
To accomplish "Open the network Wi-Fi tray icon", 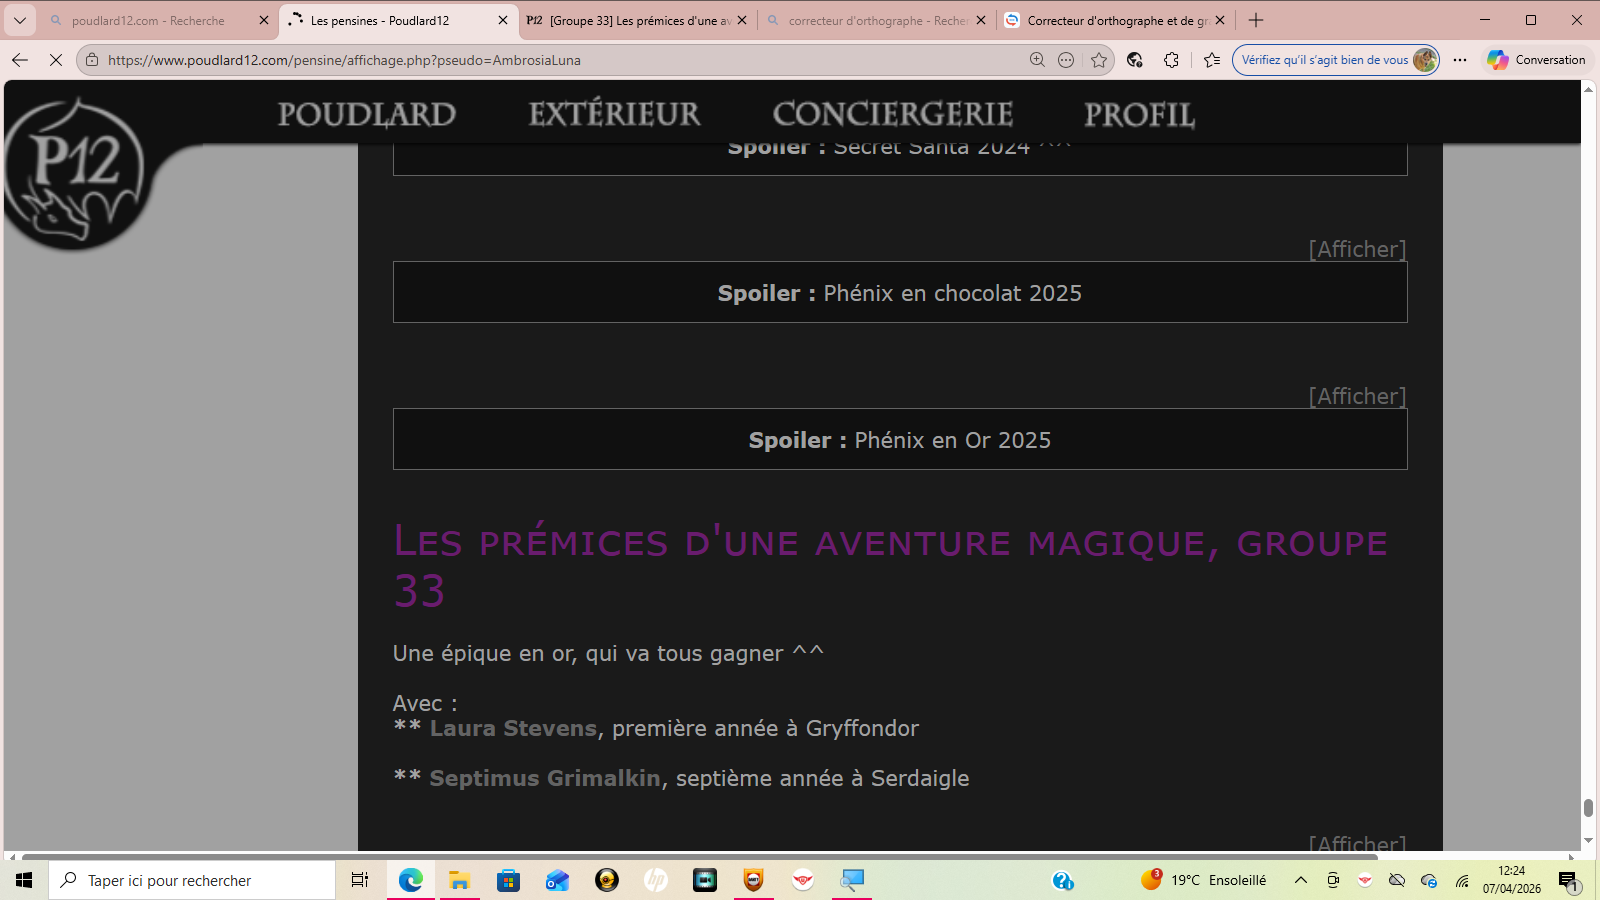I will pyautogui.click(x=1462, y=880).
